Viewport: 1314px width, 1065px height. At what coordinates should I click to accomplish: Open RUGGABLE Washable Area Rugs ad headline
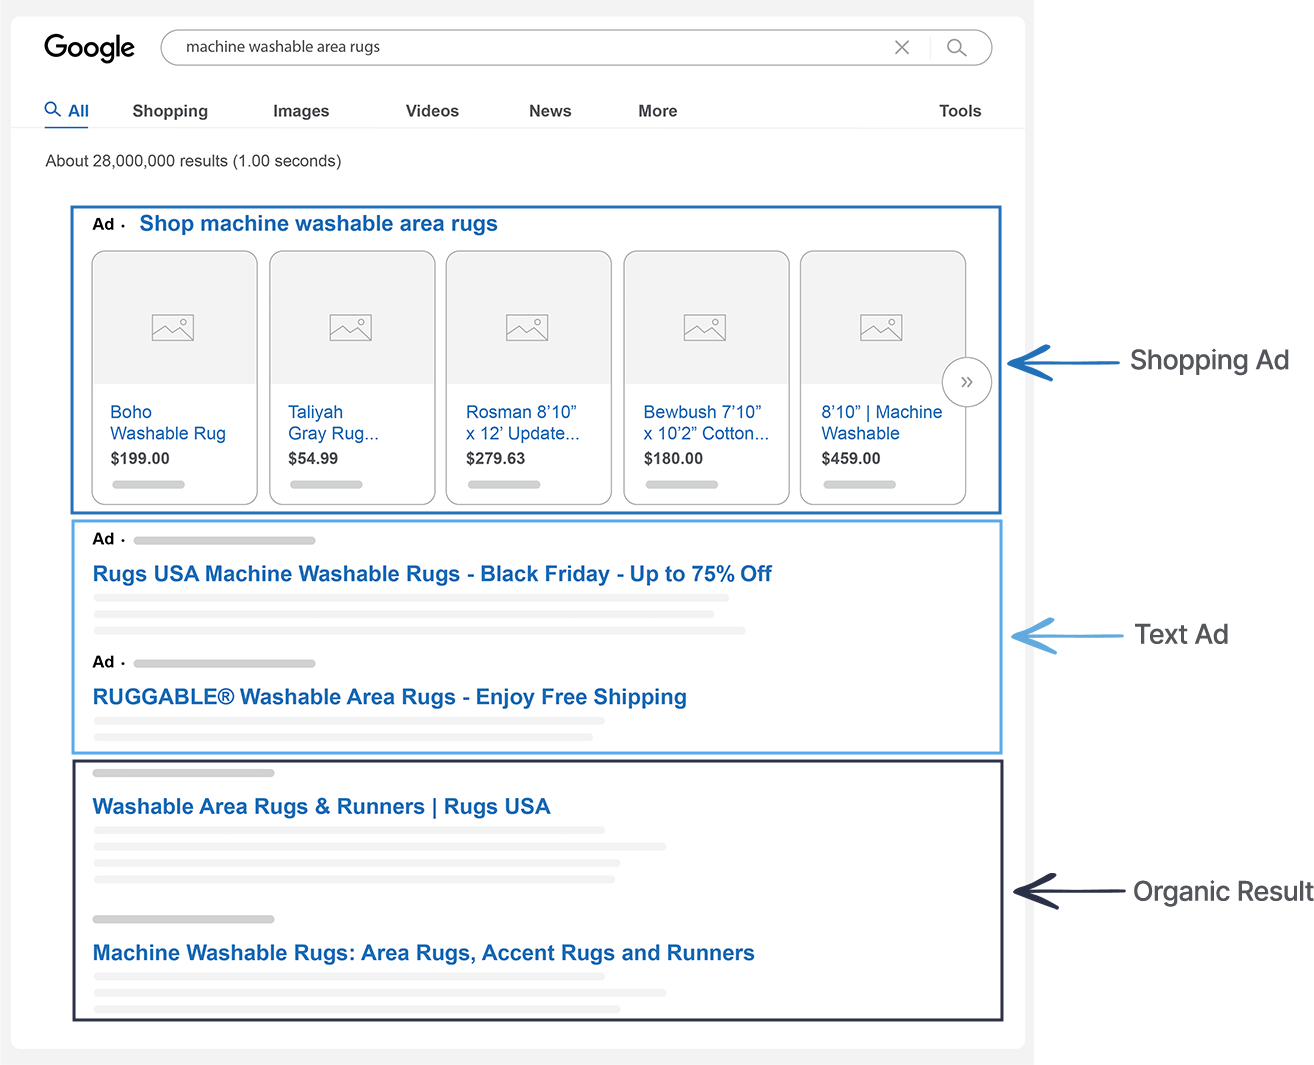(389, 697)
